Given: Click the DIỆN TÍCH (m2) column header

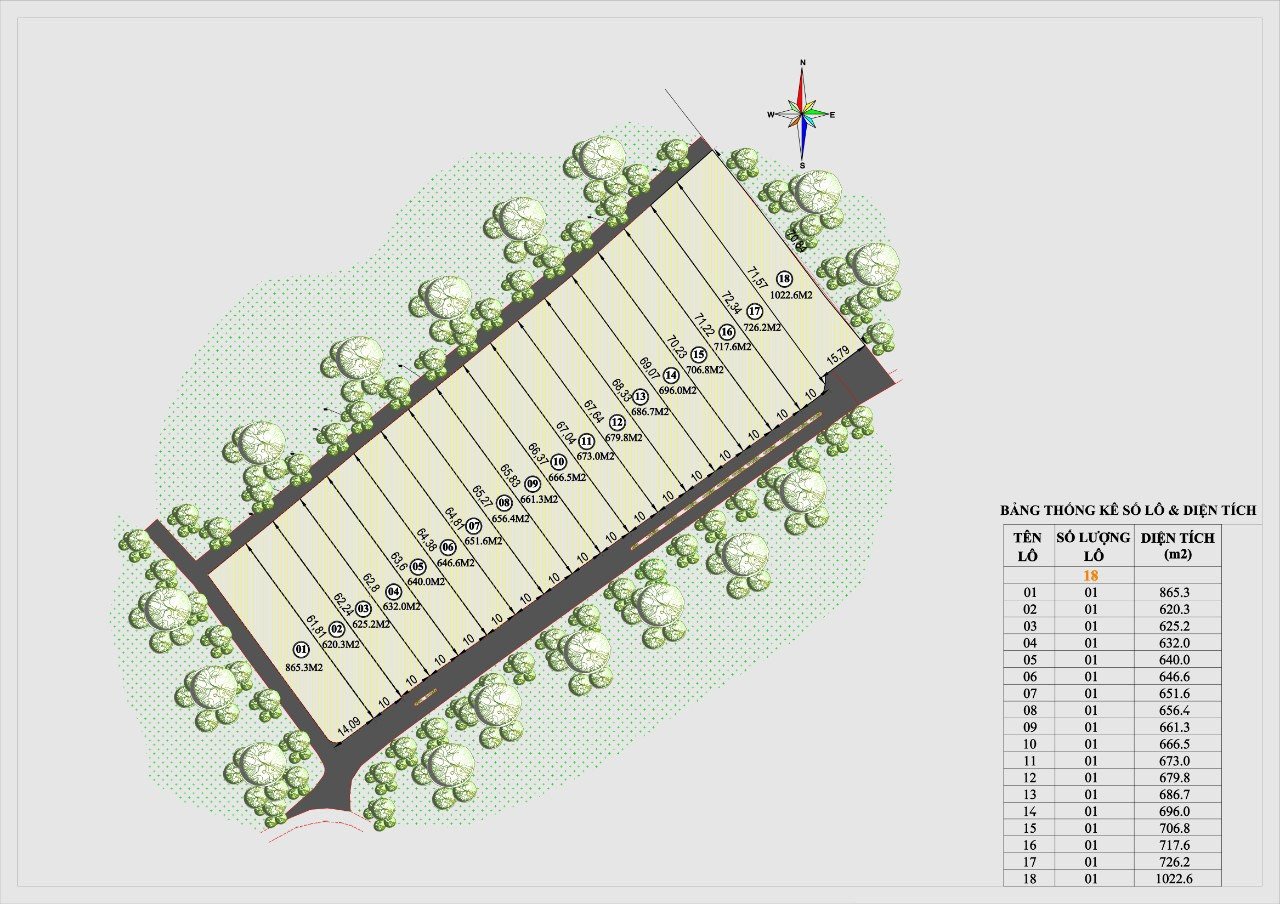Looking at the screenshot, I should tap(1178, 546).
